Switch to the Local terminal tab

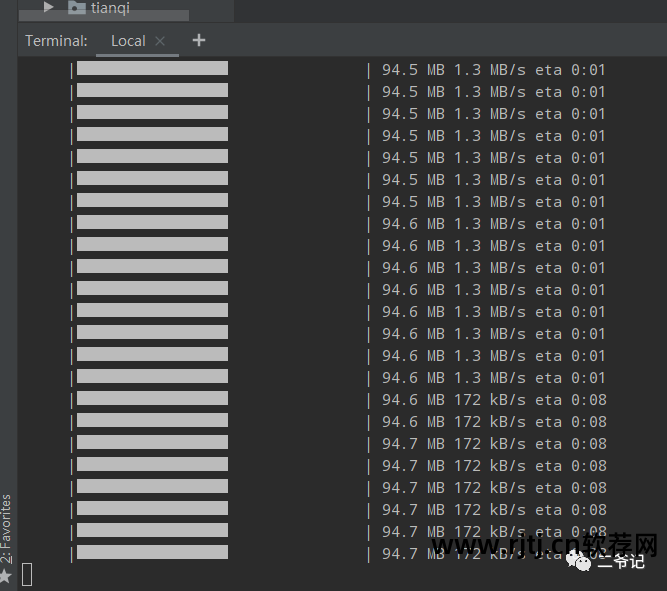128,41
